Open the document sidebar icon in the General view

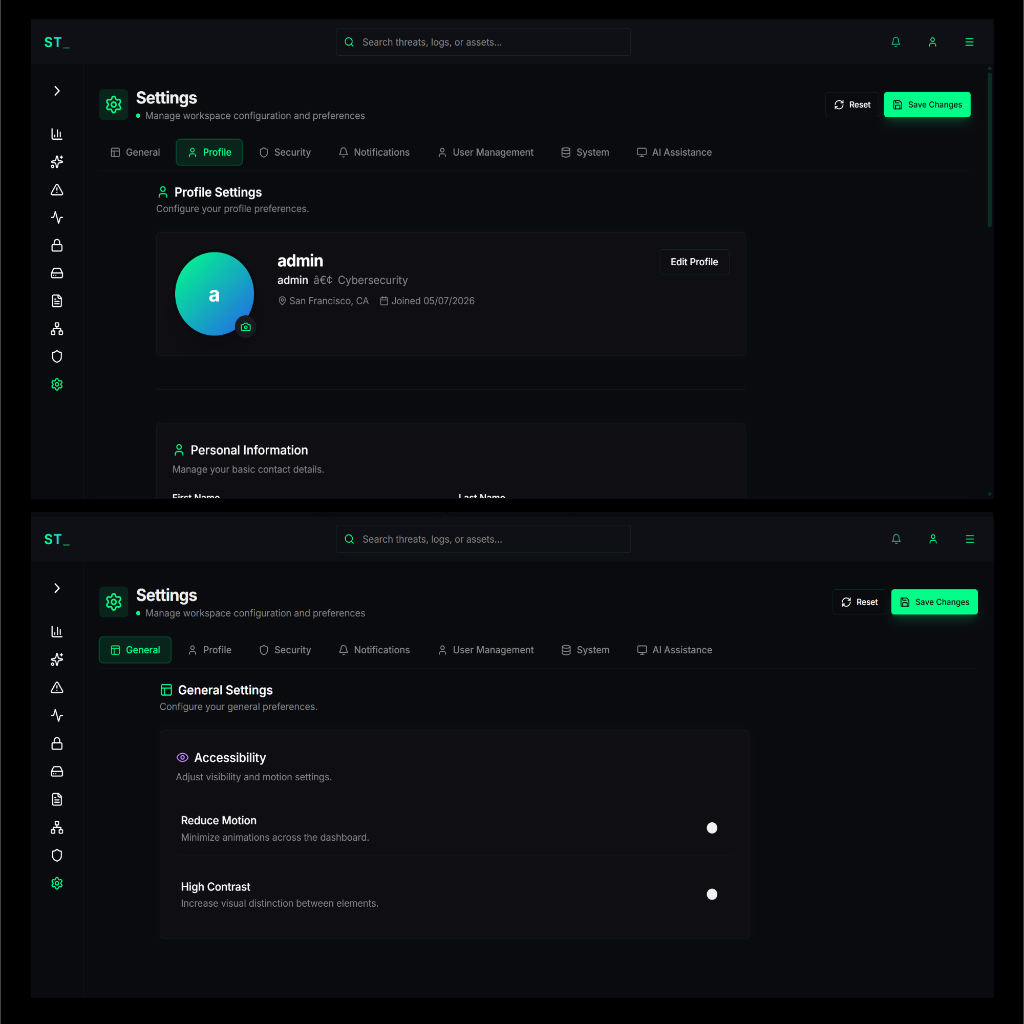(57, 799)
